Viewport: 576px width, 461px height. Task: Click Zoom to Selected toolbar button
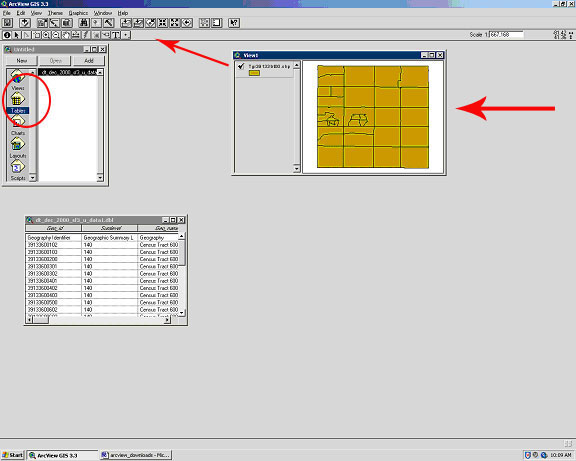(150, 23)
